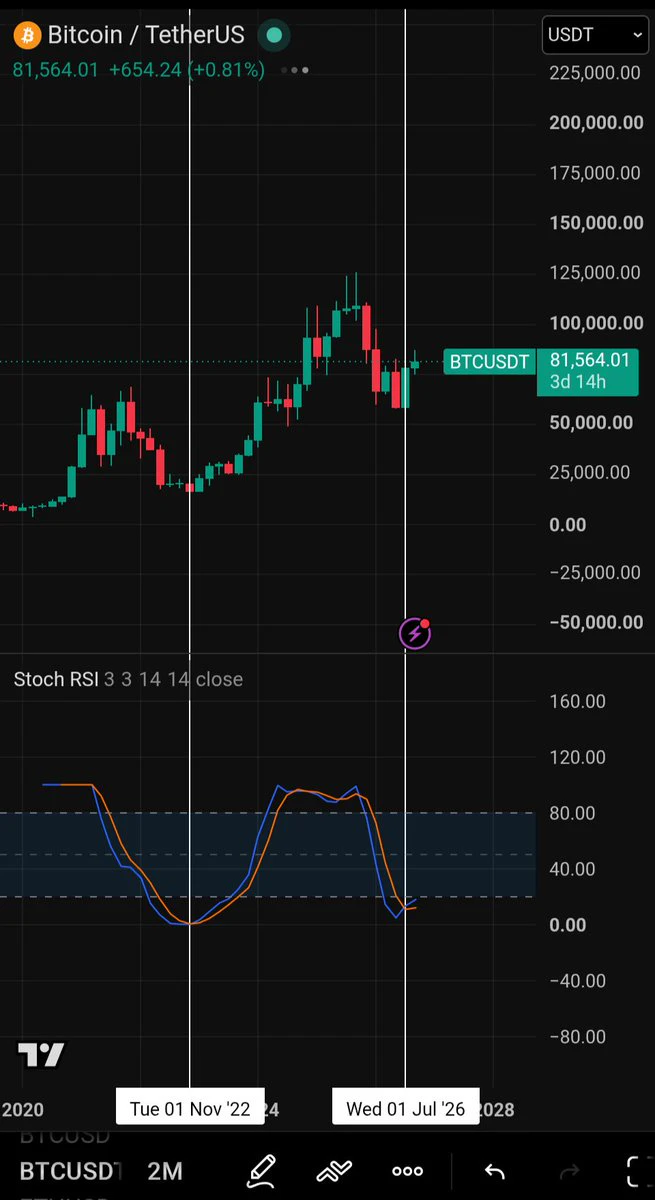The image size is (655, 1200).
Task: Click the +654.24 (+0.81%) change value
Action: tap(187, 70)
